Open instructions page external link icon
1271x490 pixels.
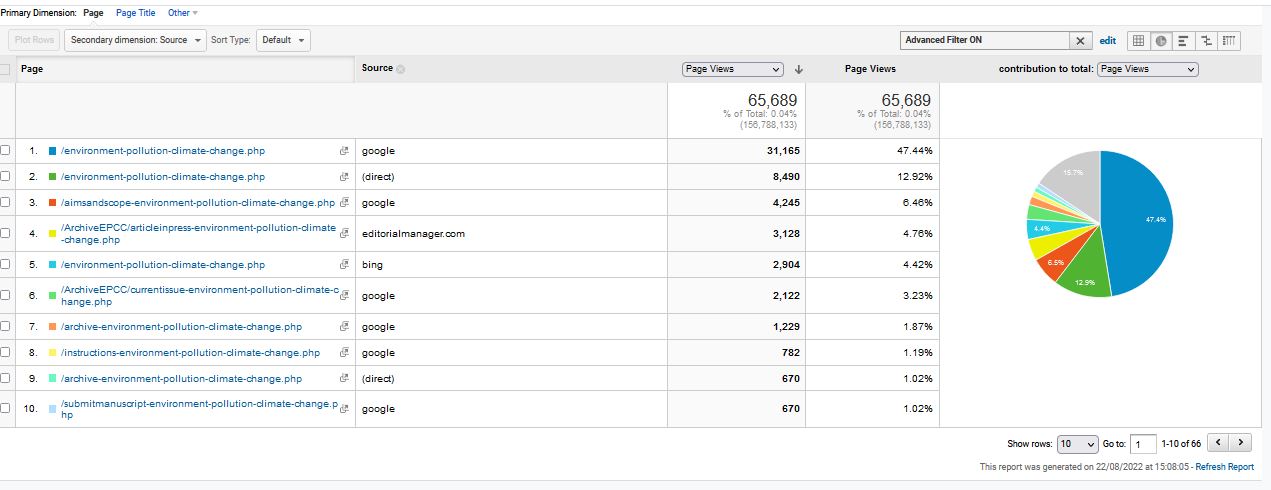pos(344,353)
